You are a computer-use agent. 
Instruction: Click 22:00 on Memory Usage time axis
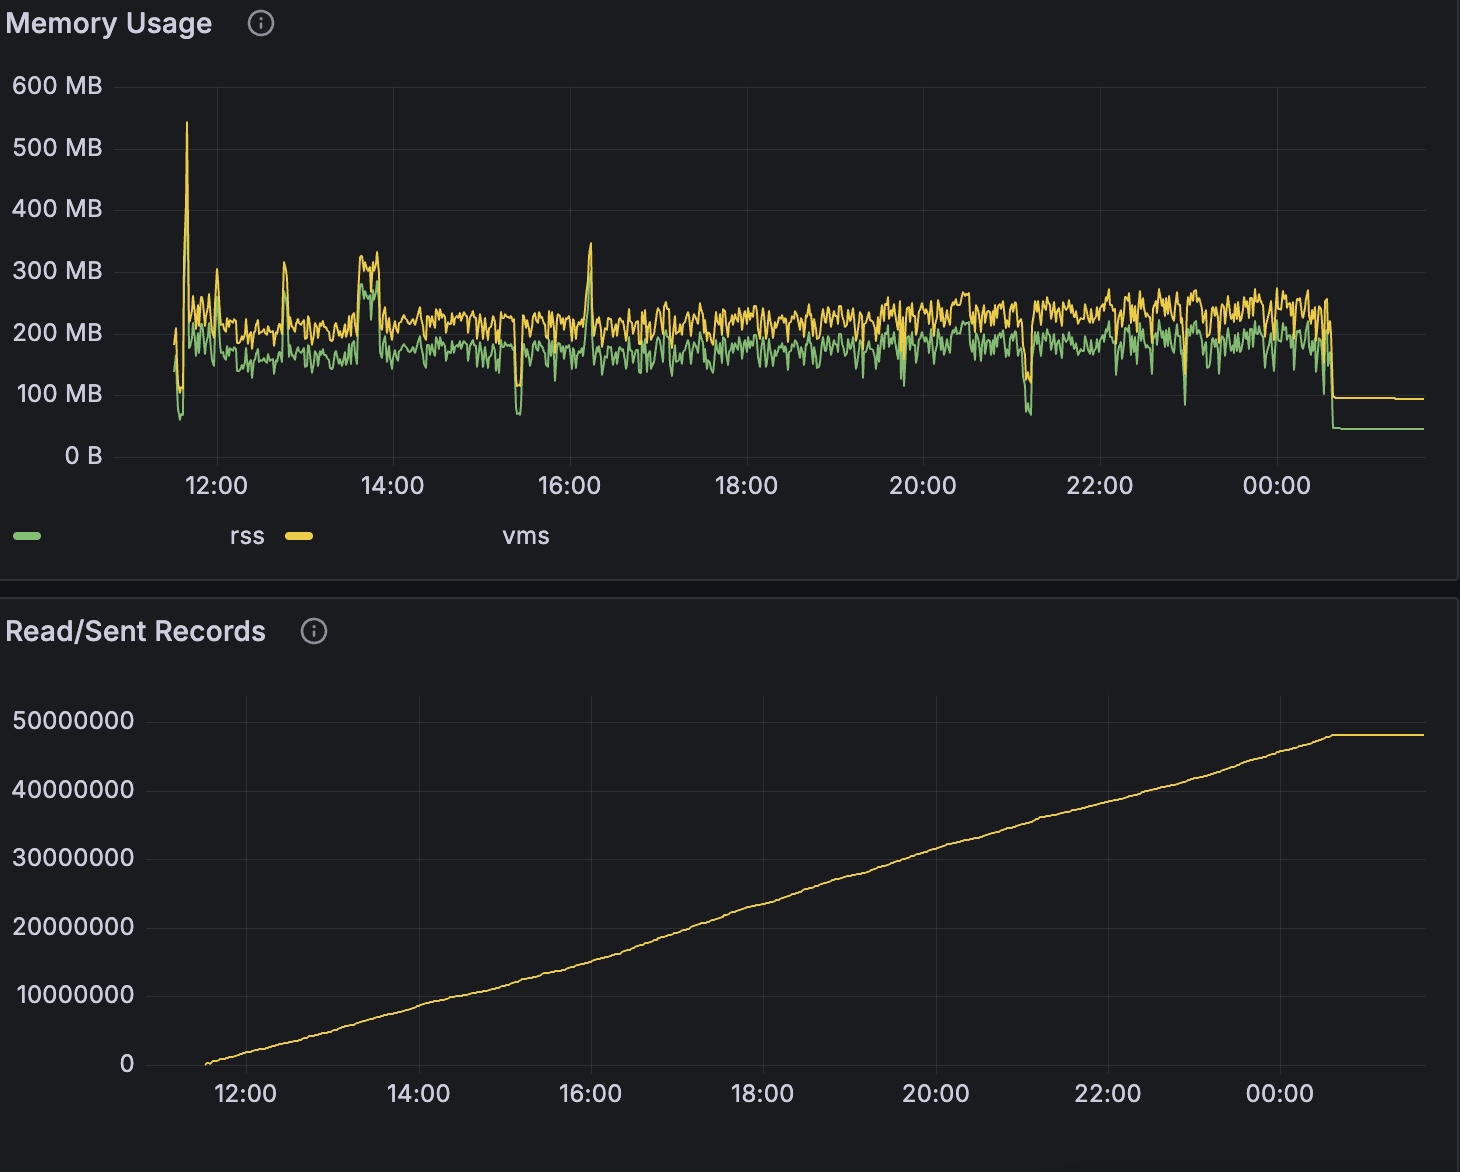pyautogui.click(x=1099, y=486)
